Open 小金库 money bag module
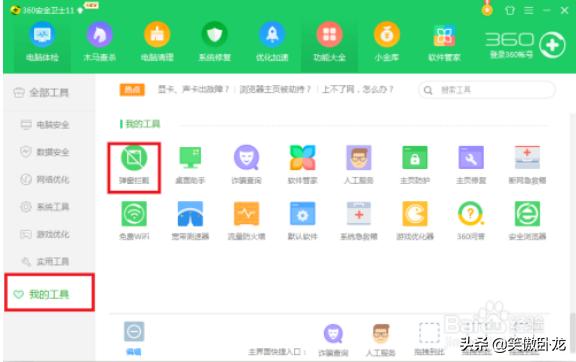Screen dimensions: 576x362 tap(386, 42)
